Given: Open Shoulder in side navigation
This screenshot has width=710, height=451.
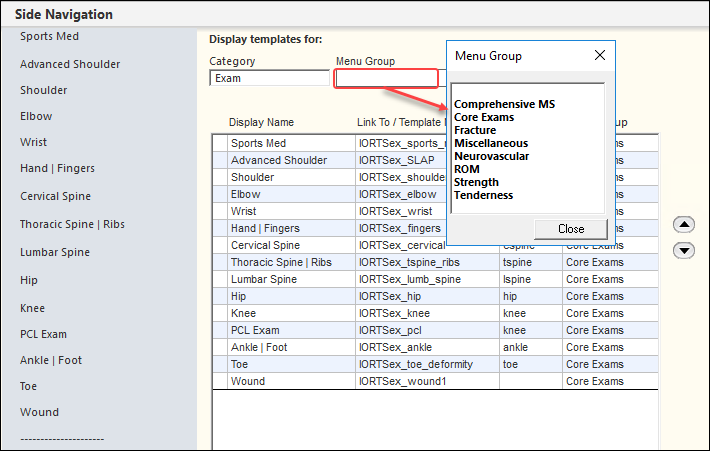Looking at the screenshot, I should point(43,90).
